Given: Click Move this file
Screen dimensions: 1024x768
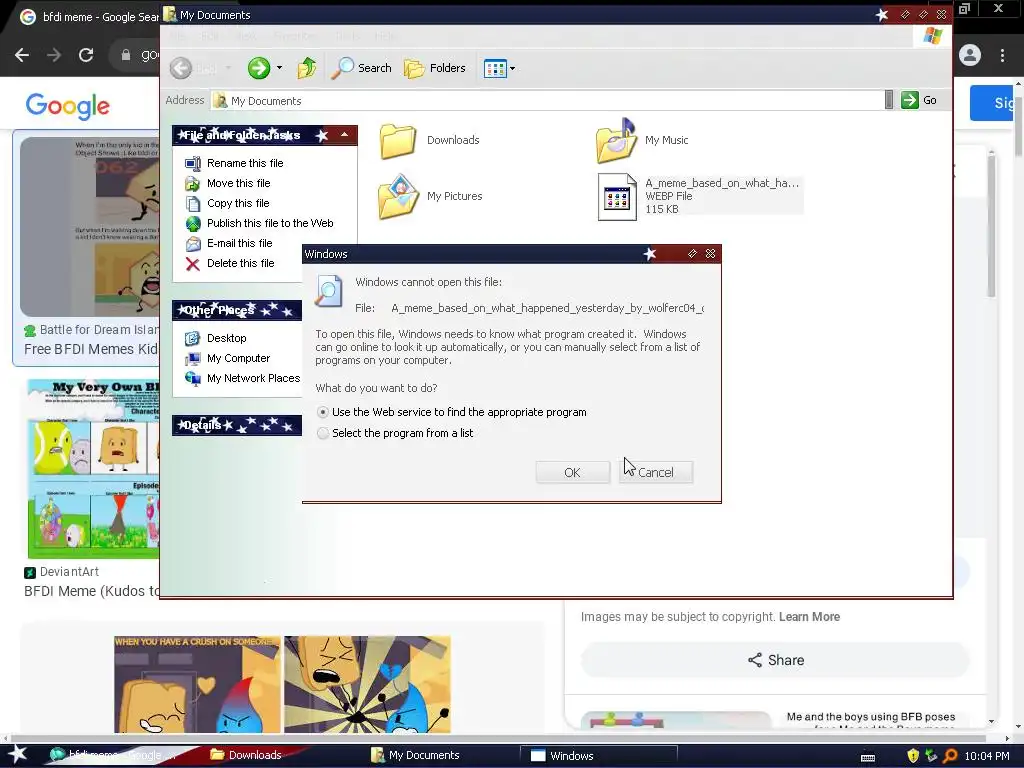Looking at the screenshot, I should click(x=238, y=184).
